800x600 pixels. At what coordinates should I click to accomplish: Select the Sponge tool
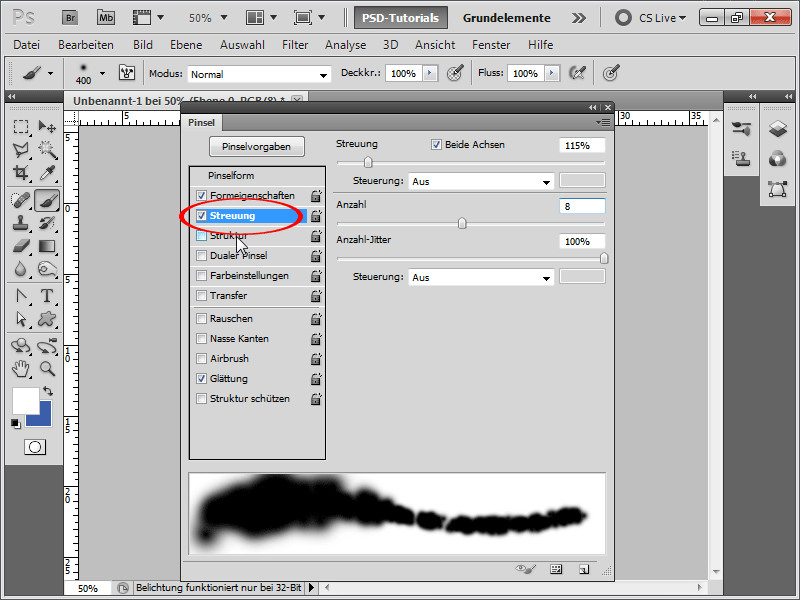coord(47,269)
